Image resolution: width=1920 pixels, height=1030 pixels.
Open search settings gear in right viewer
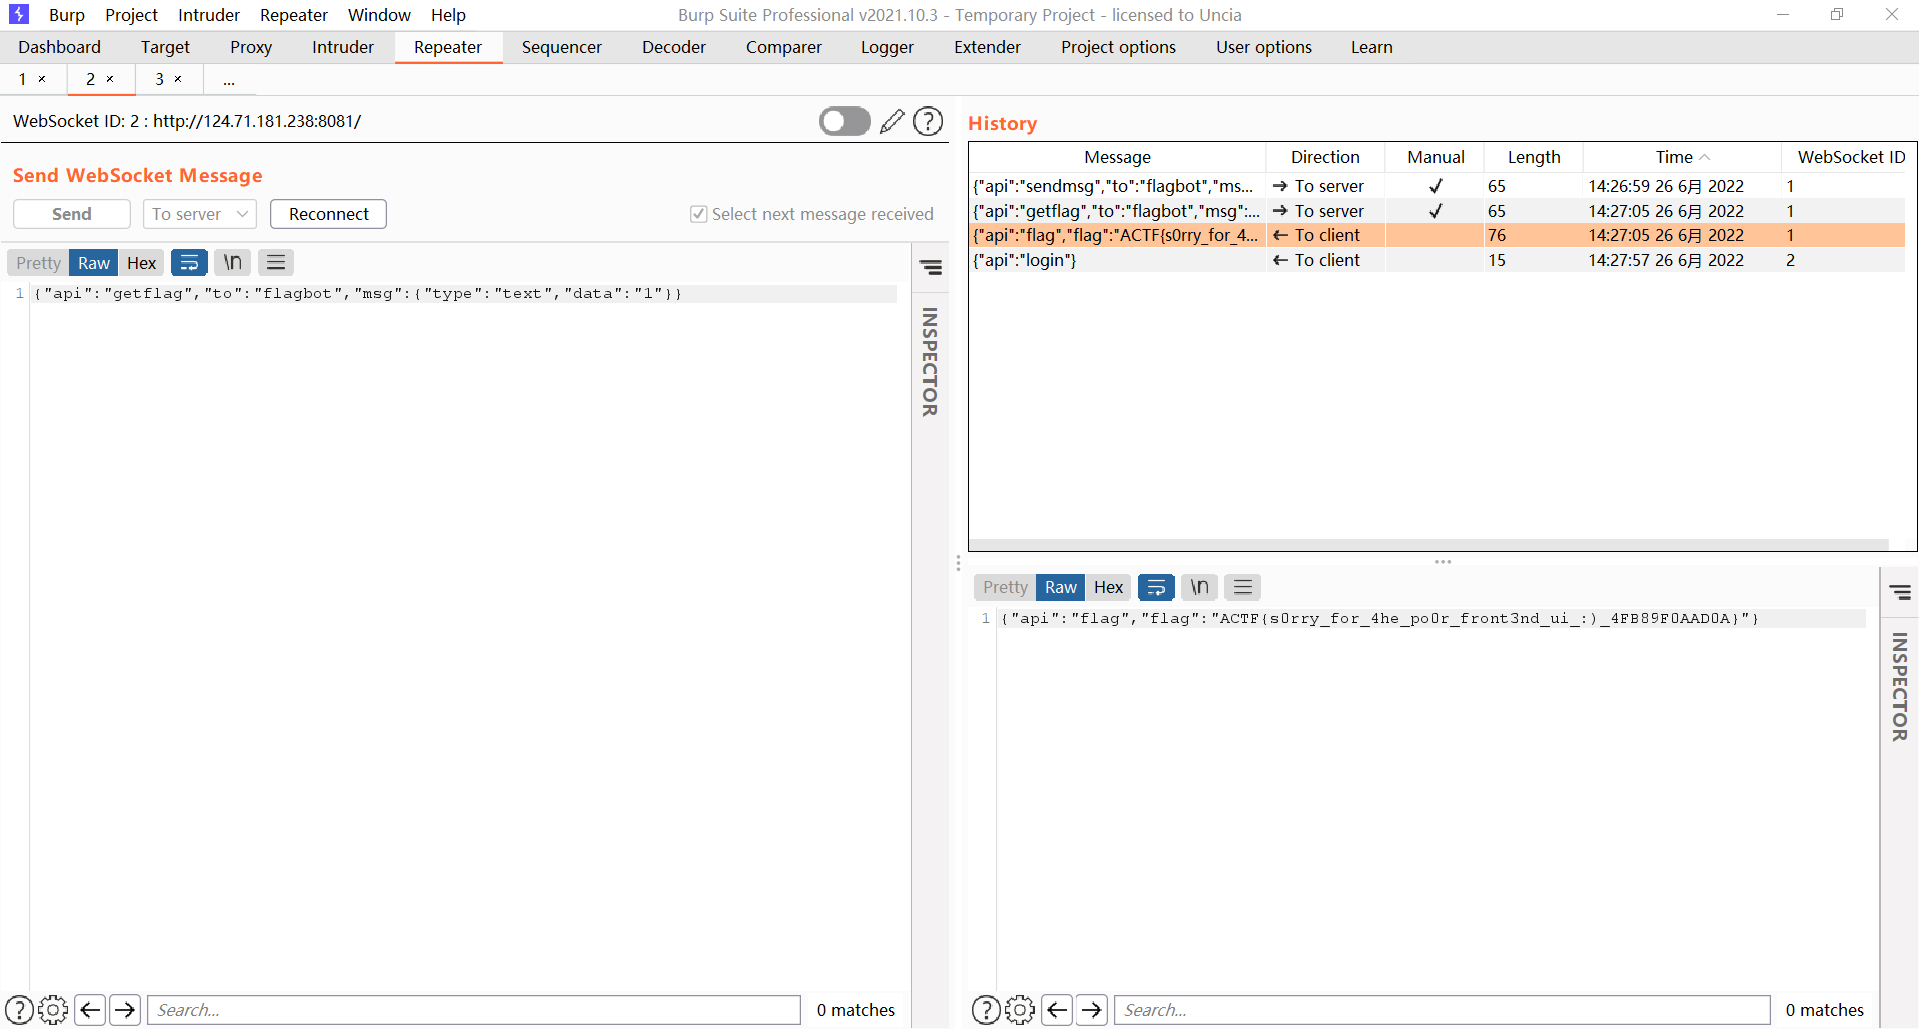coord(1020,1010)
